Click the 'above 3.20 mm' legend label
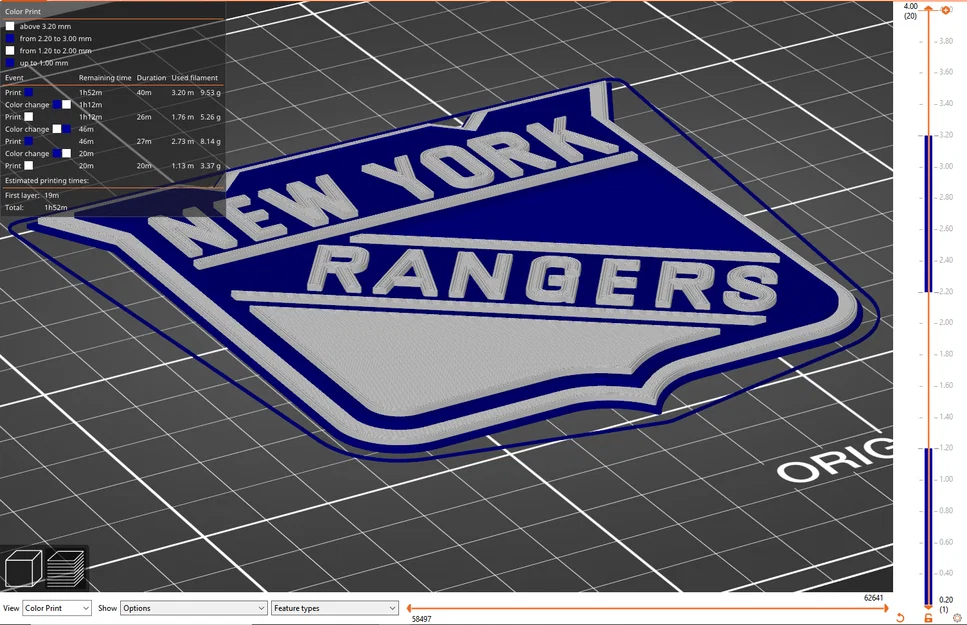Screen dimensions: 967x625 click(45, 27)
